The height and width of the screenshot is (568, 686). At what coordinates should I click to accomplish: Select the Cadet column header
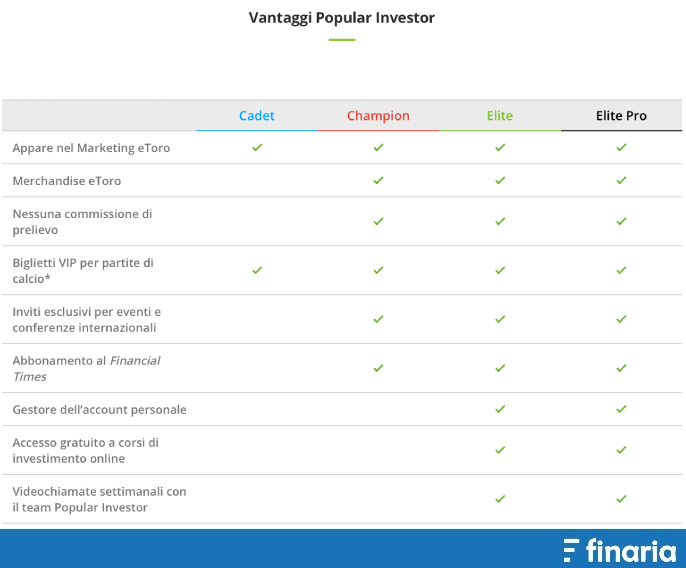[x=257, y=116]
